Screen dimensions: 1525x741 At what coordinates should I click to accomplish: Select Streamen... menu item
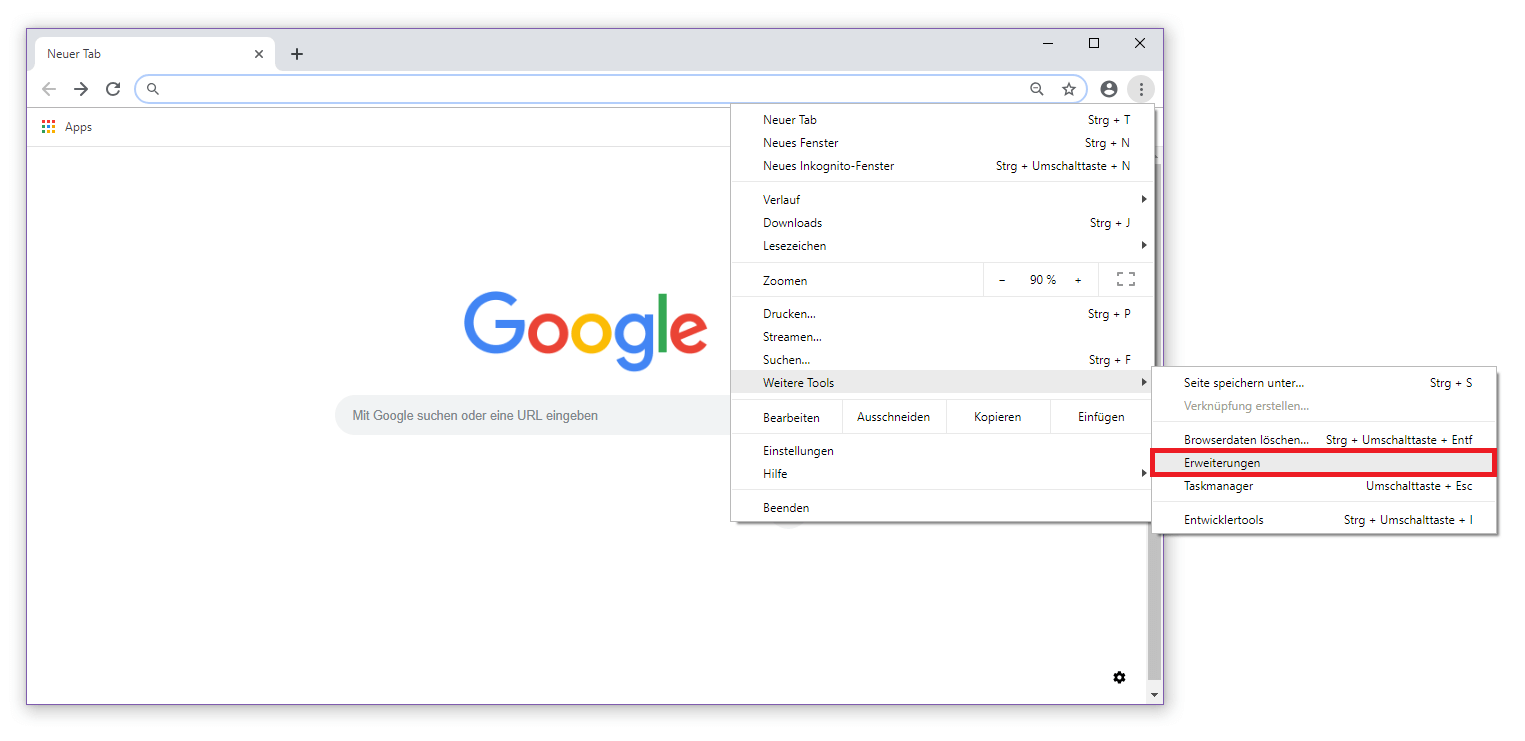pyautogui.click(x=943, y=337)
